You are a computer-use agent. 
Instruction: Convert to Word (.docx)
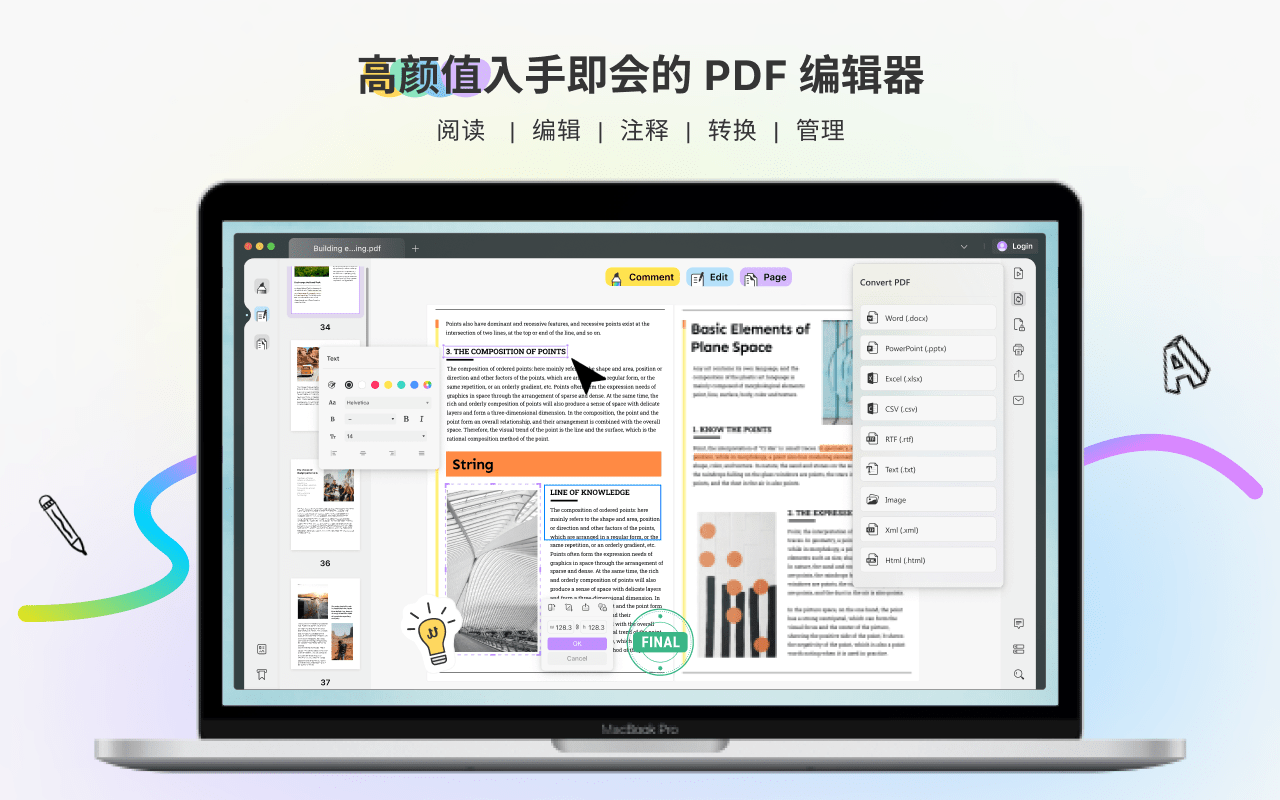pos(928,318)
